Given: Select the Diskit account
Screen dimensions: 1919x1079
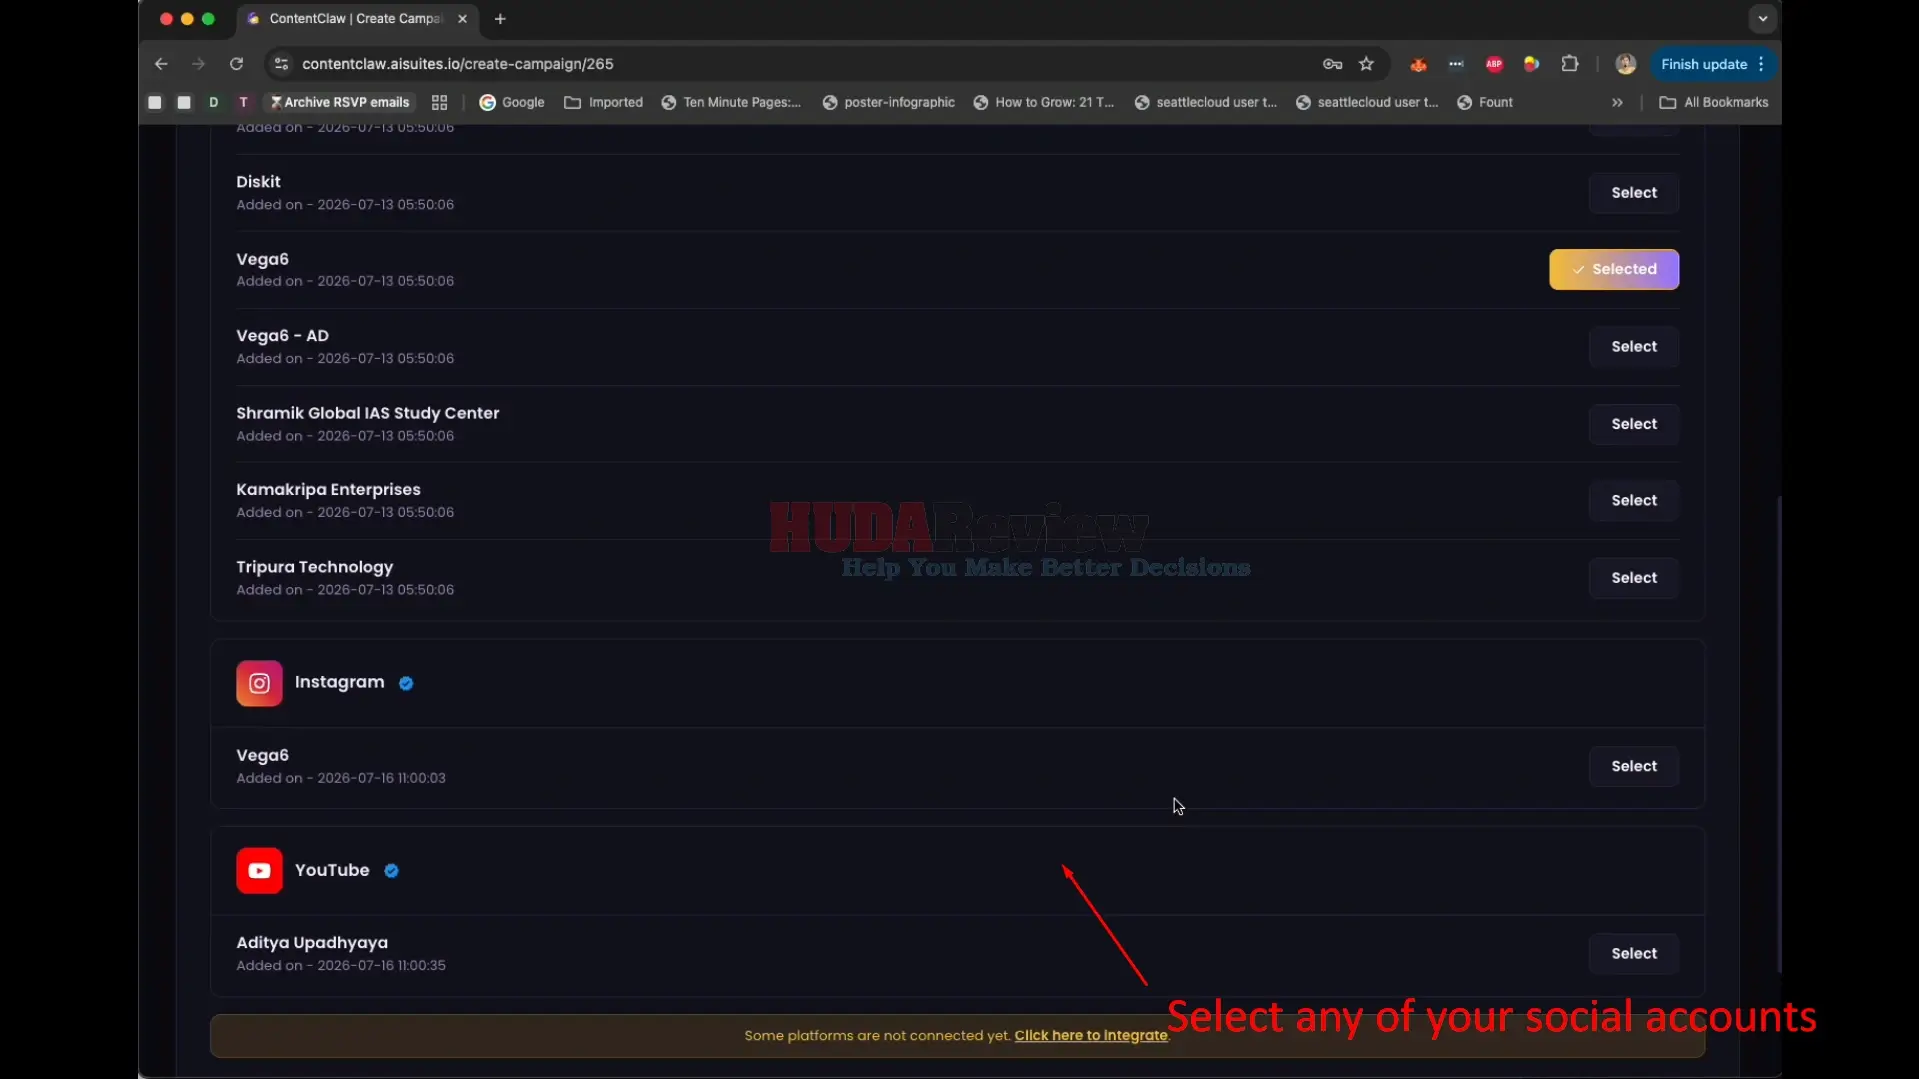Looking at the screenshot, I should [x=1634, y=192].
